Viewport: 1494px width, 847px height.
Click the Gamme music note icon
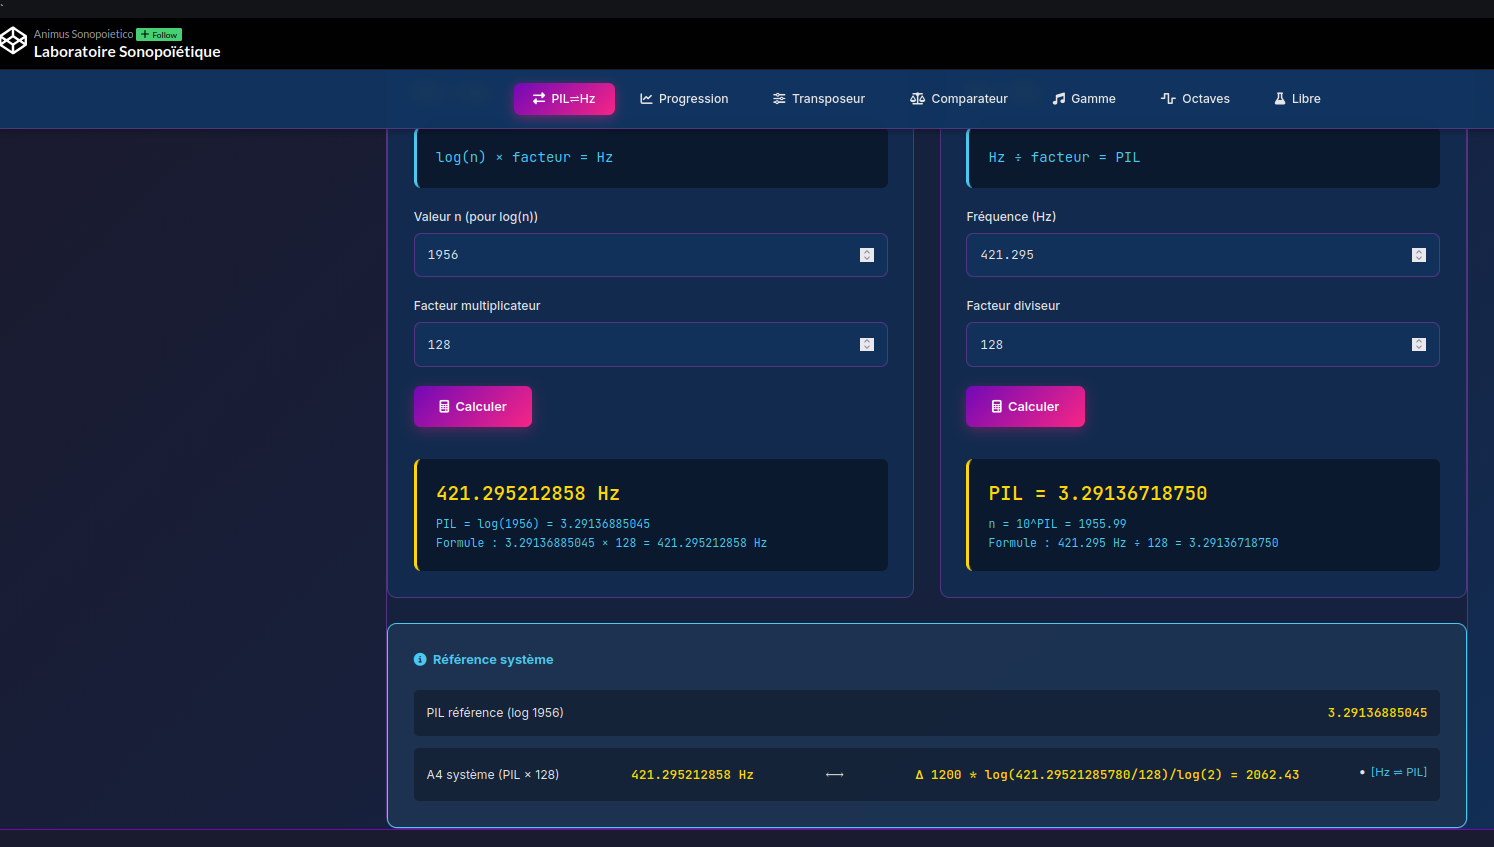coord(1058,99)
